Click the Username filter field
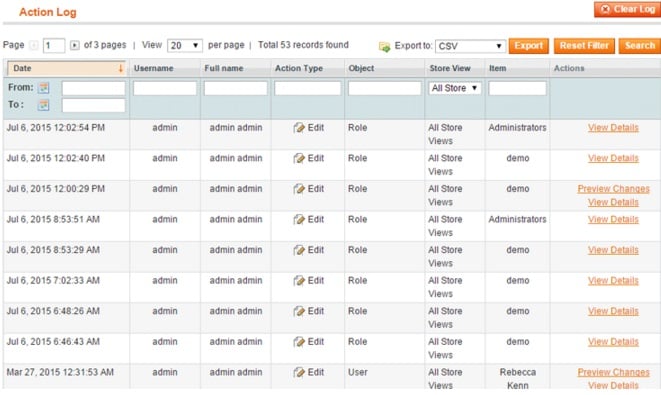This screenshot has height=395, width=661. coord(165,88)
